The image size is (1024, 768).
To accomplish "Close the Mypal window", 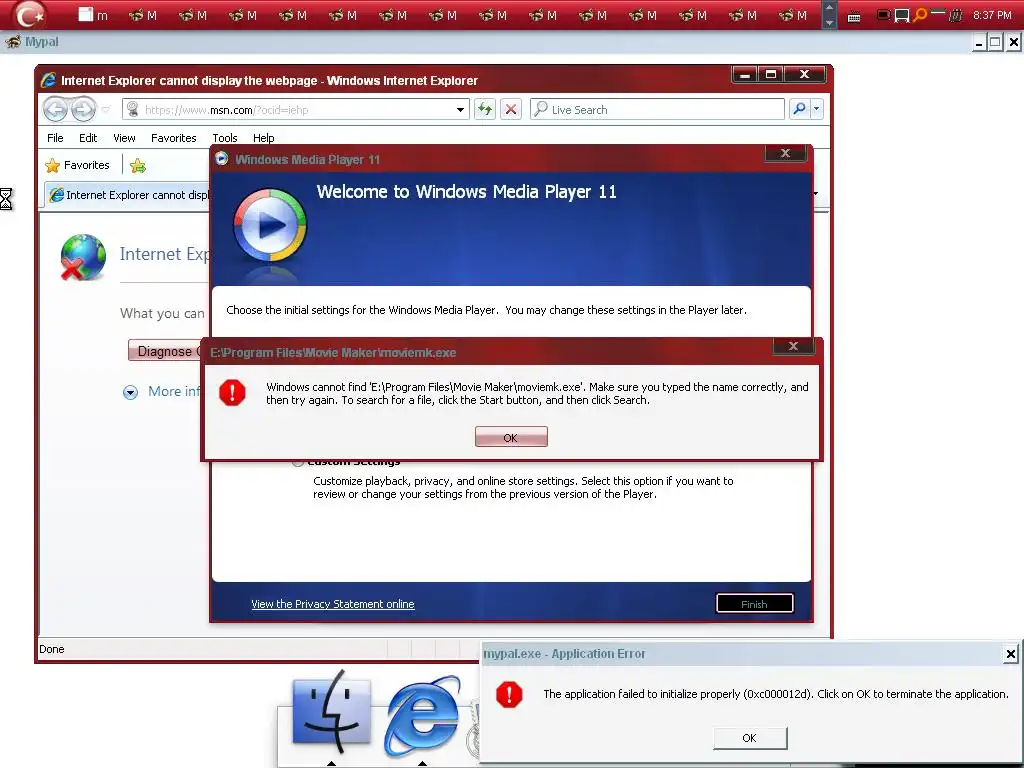I will [1013, 43].
